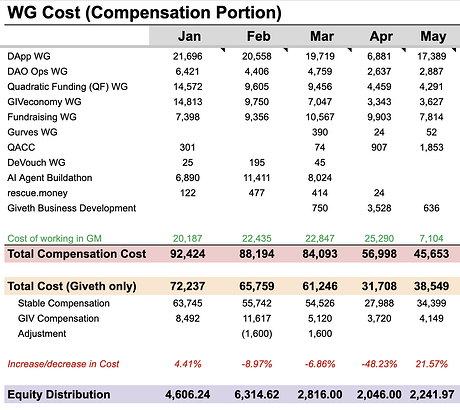Viewport: 460px width, 410px height.
Task: Select Stable Compensation March value 54,526
Action: coord(320,303)
